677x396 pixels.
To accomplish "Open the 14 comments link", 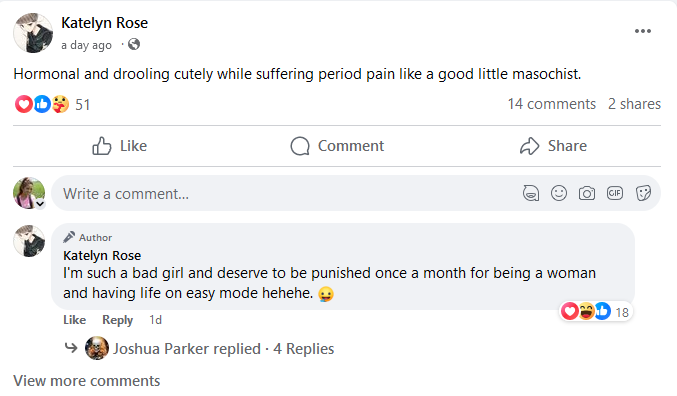I will (551, 104).
